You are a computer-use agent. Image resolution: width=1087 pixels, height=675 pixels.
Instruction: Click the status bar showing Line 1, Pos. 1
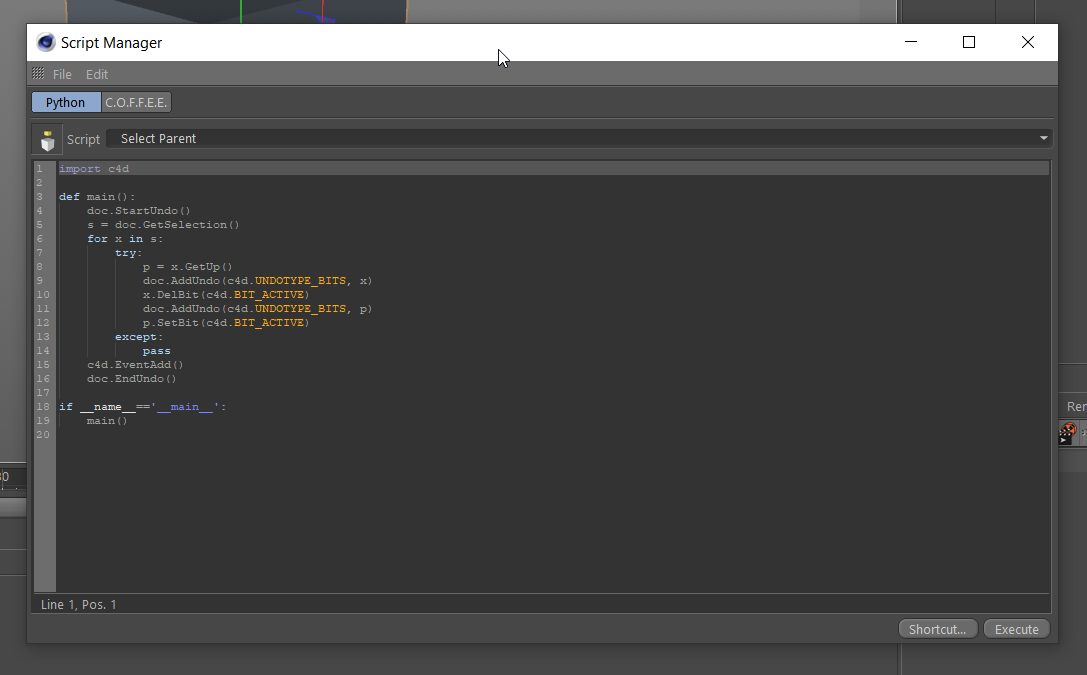(x=77, y=604)
